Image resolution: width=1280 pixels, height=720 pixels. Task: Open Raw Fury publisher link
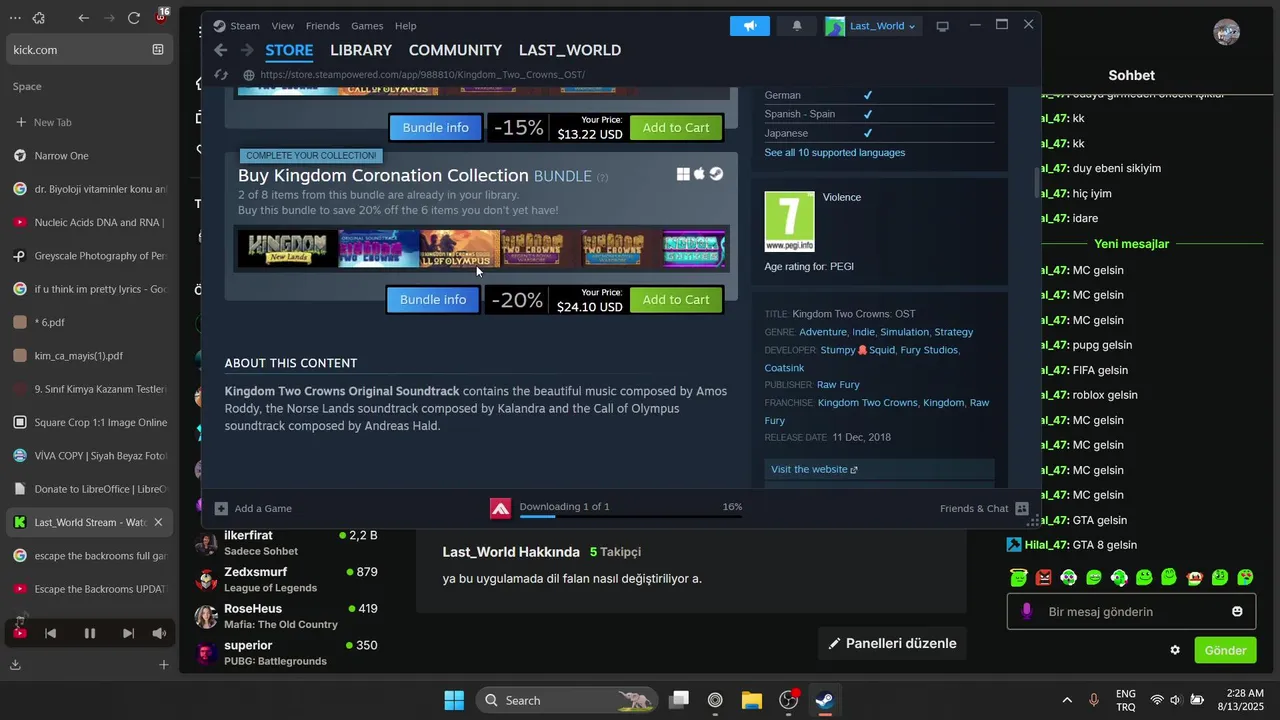pos(838,384)
